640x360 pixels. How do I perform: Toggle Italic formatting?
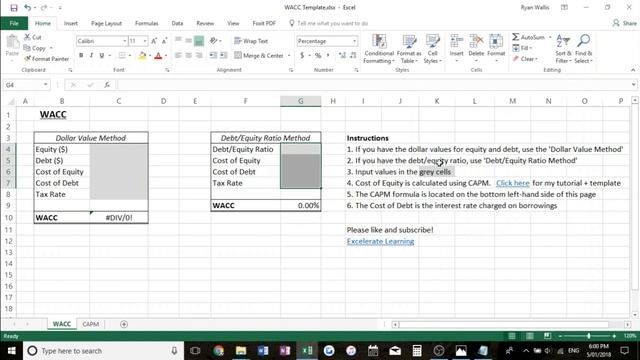point(91,56)
